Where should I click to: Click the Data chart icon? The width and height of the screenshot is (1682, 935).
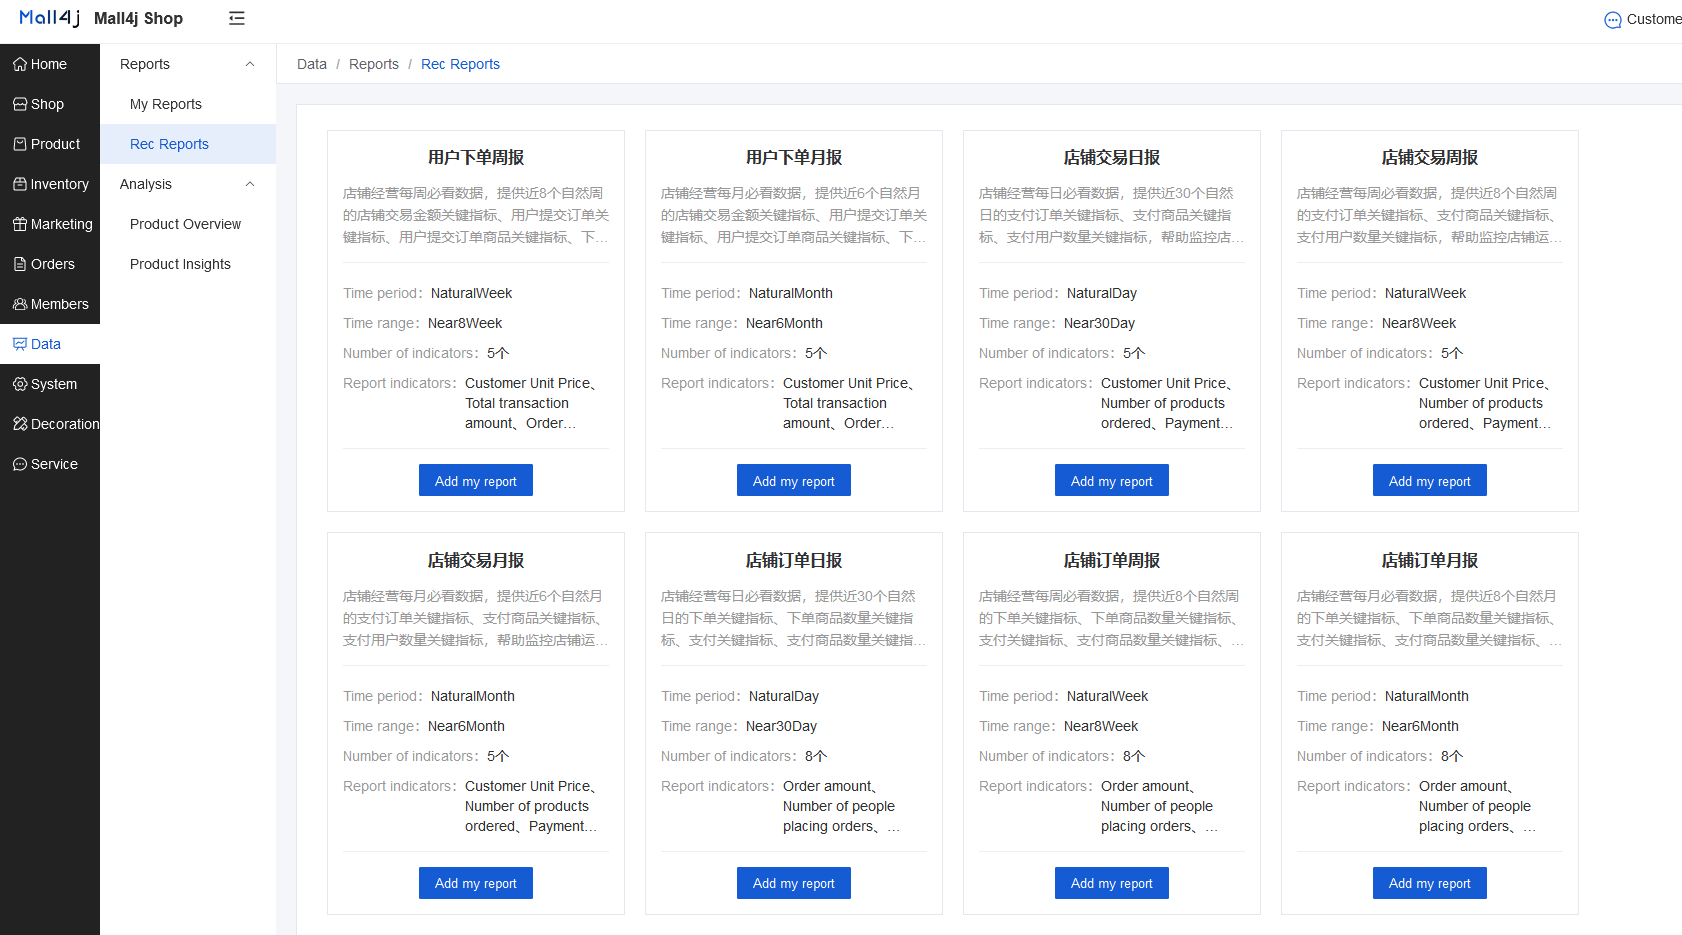click(20, 344)
